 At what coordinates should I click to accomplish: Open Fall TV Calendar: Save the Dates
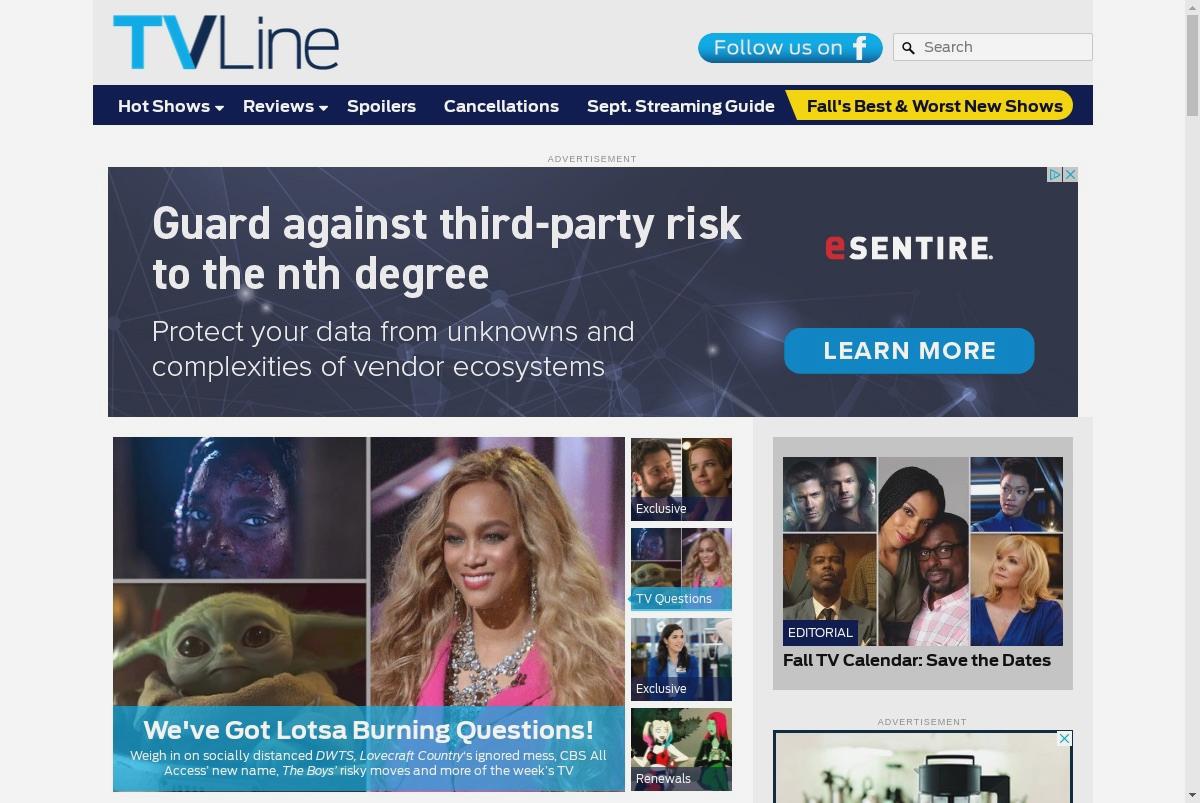[x=917, y=660]
